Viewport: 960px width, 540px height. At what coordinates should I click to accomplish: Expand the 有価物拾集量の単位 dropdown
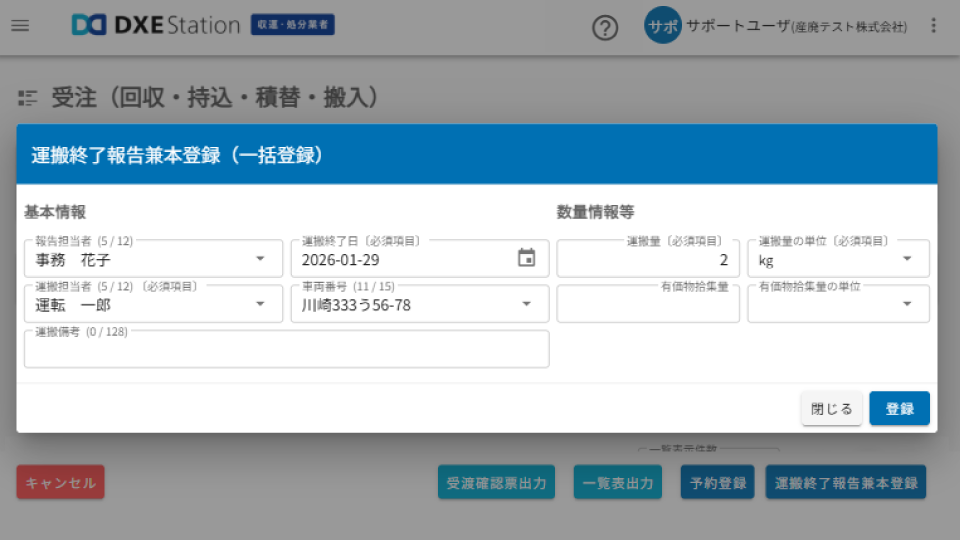click(907, 304)
